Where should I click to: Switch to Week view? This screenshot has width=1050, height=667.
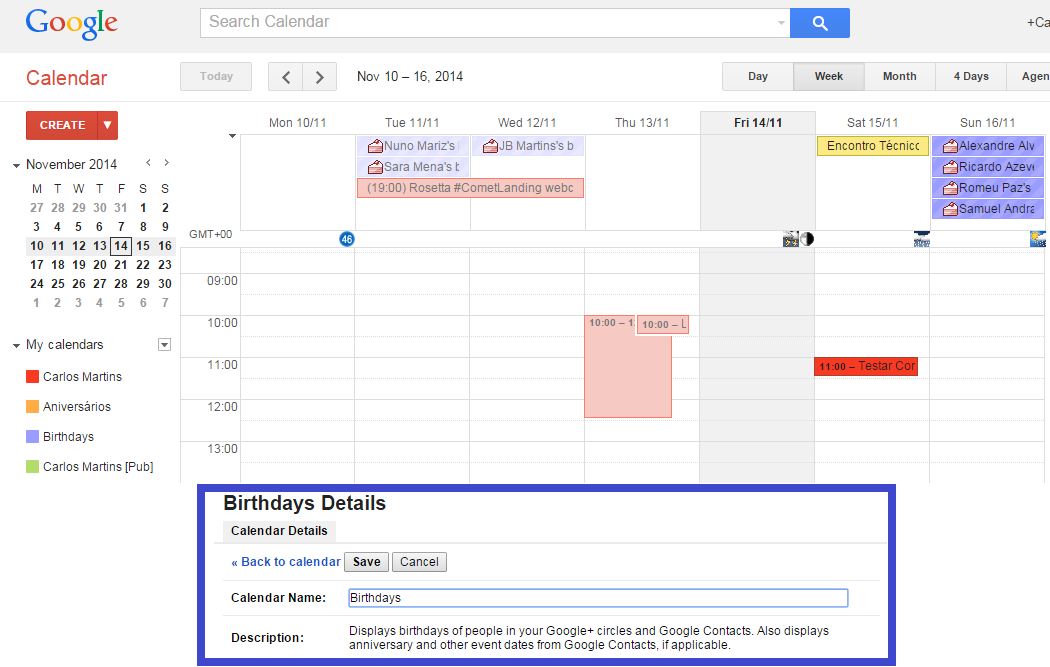(829, 76)
